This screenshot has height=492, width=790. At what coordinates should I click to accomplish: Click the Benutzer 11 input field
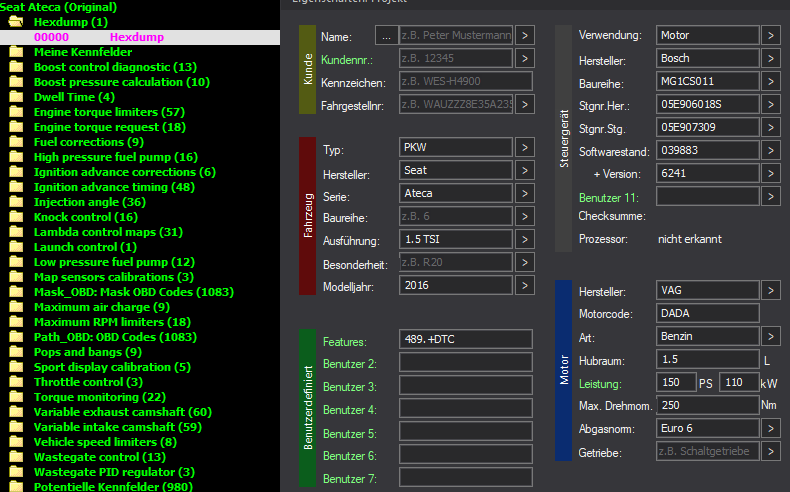708,196
